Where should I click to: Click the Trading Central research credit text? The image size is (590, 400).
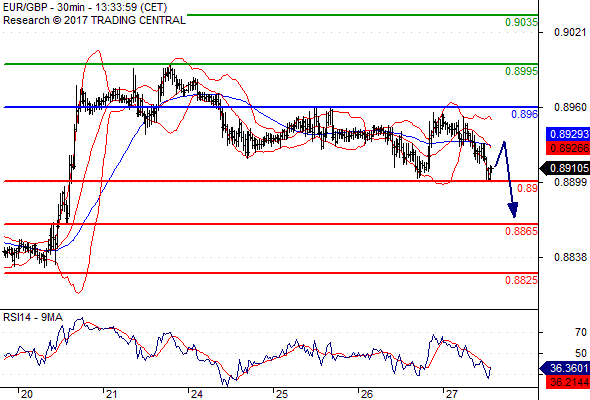94,20
